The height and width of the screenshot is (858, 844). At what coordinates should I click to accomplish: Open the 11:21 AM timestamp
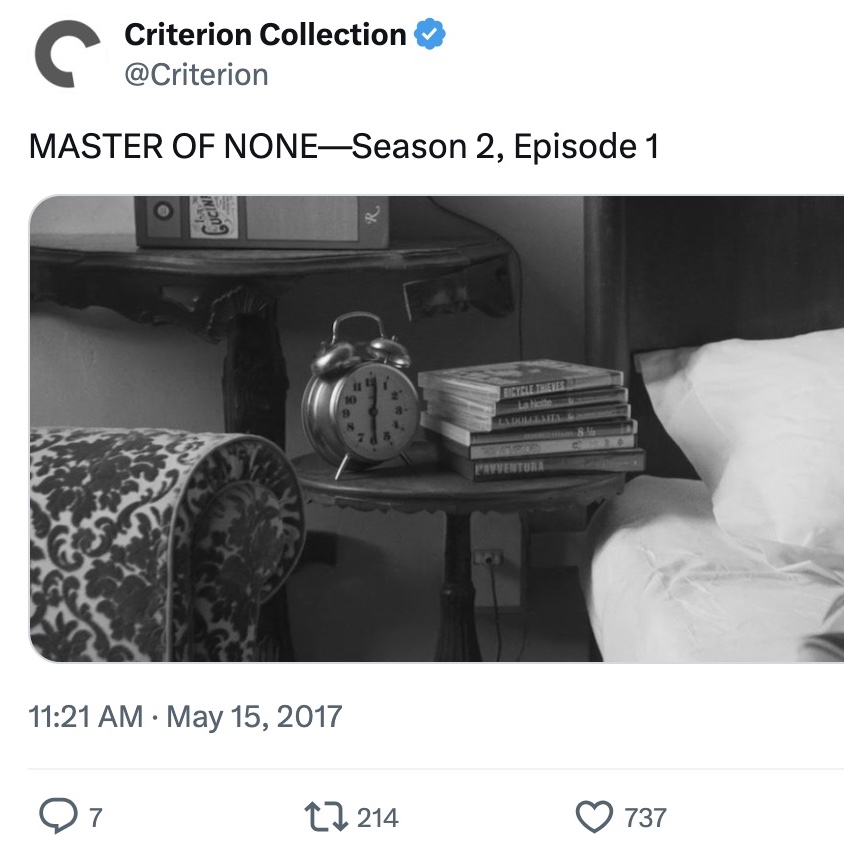point(85,716)
